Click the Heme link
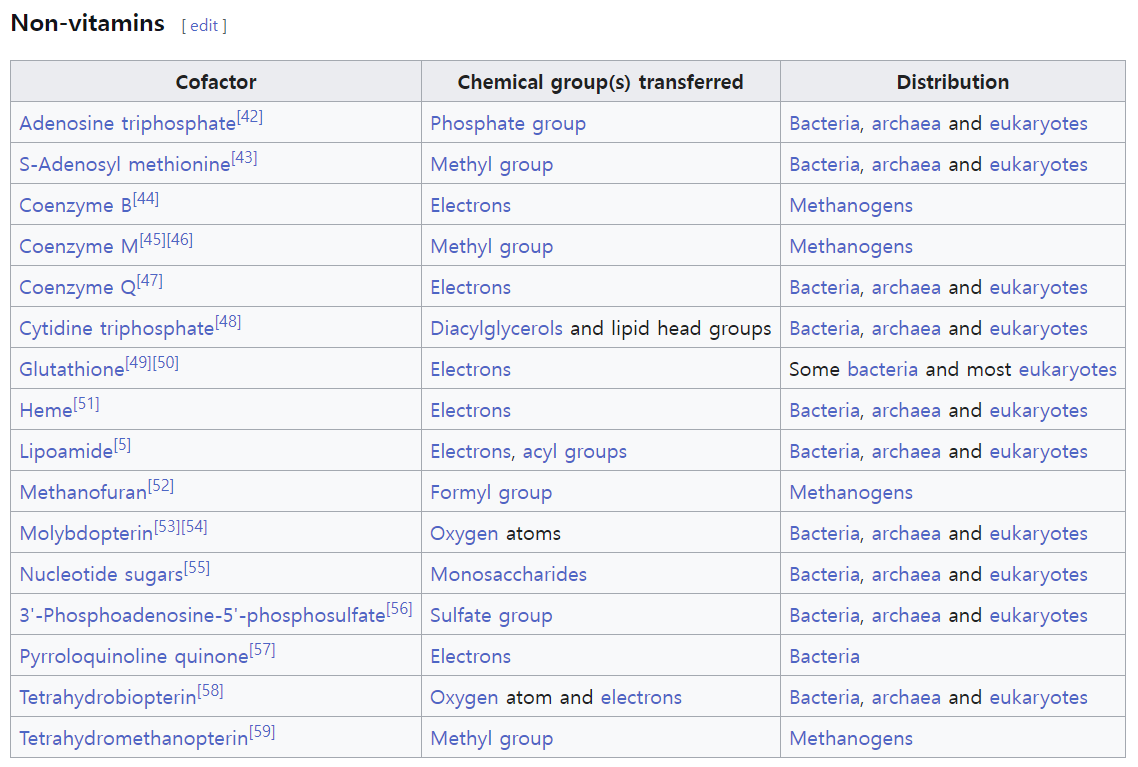Viewport: 1138px width, 767px height. point(46,411)
